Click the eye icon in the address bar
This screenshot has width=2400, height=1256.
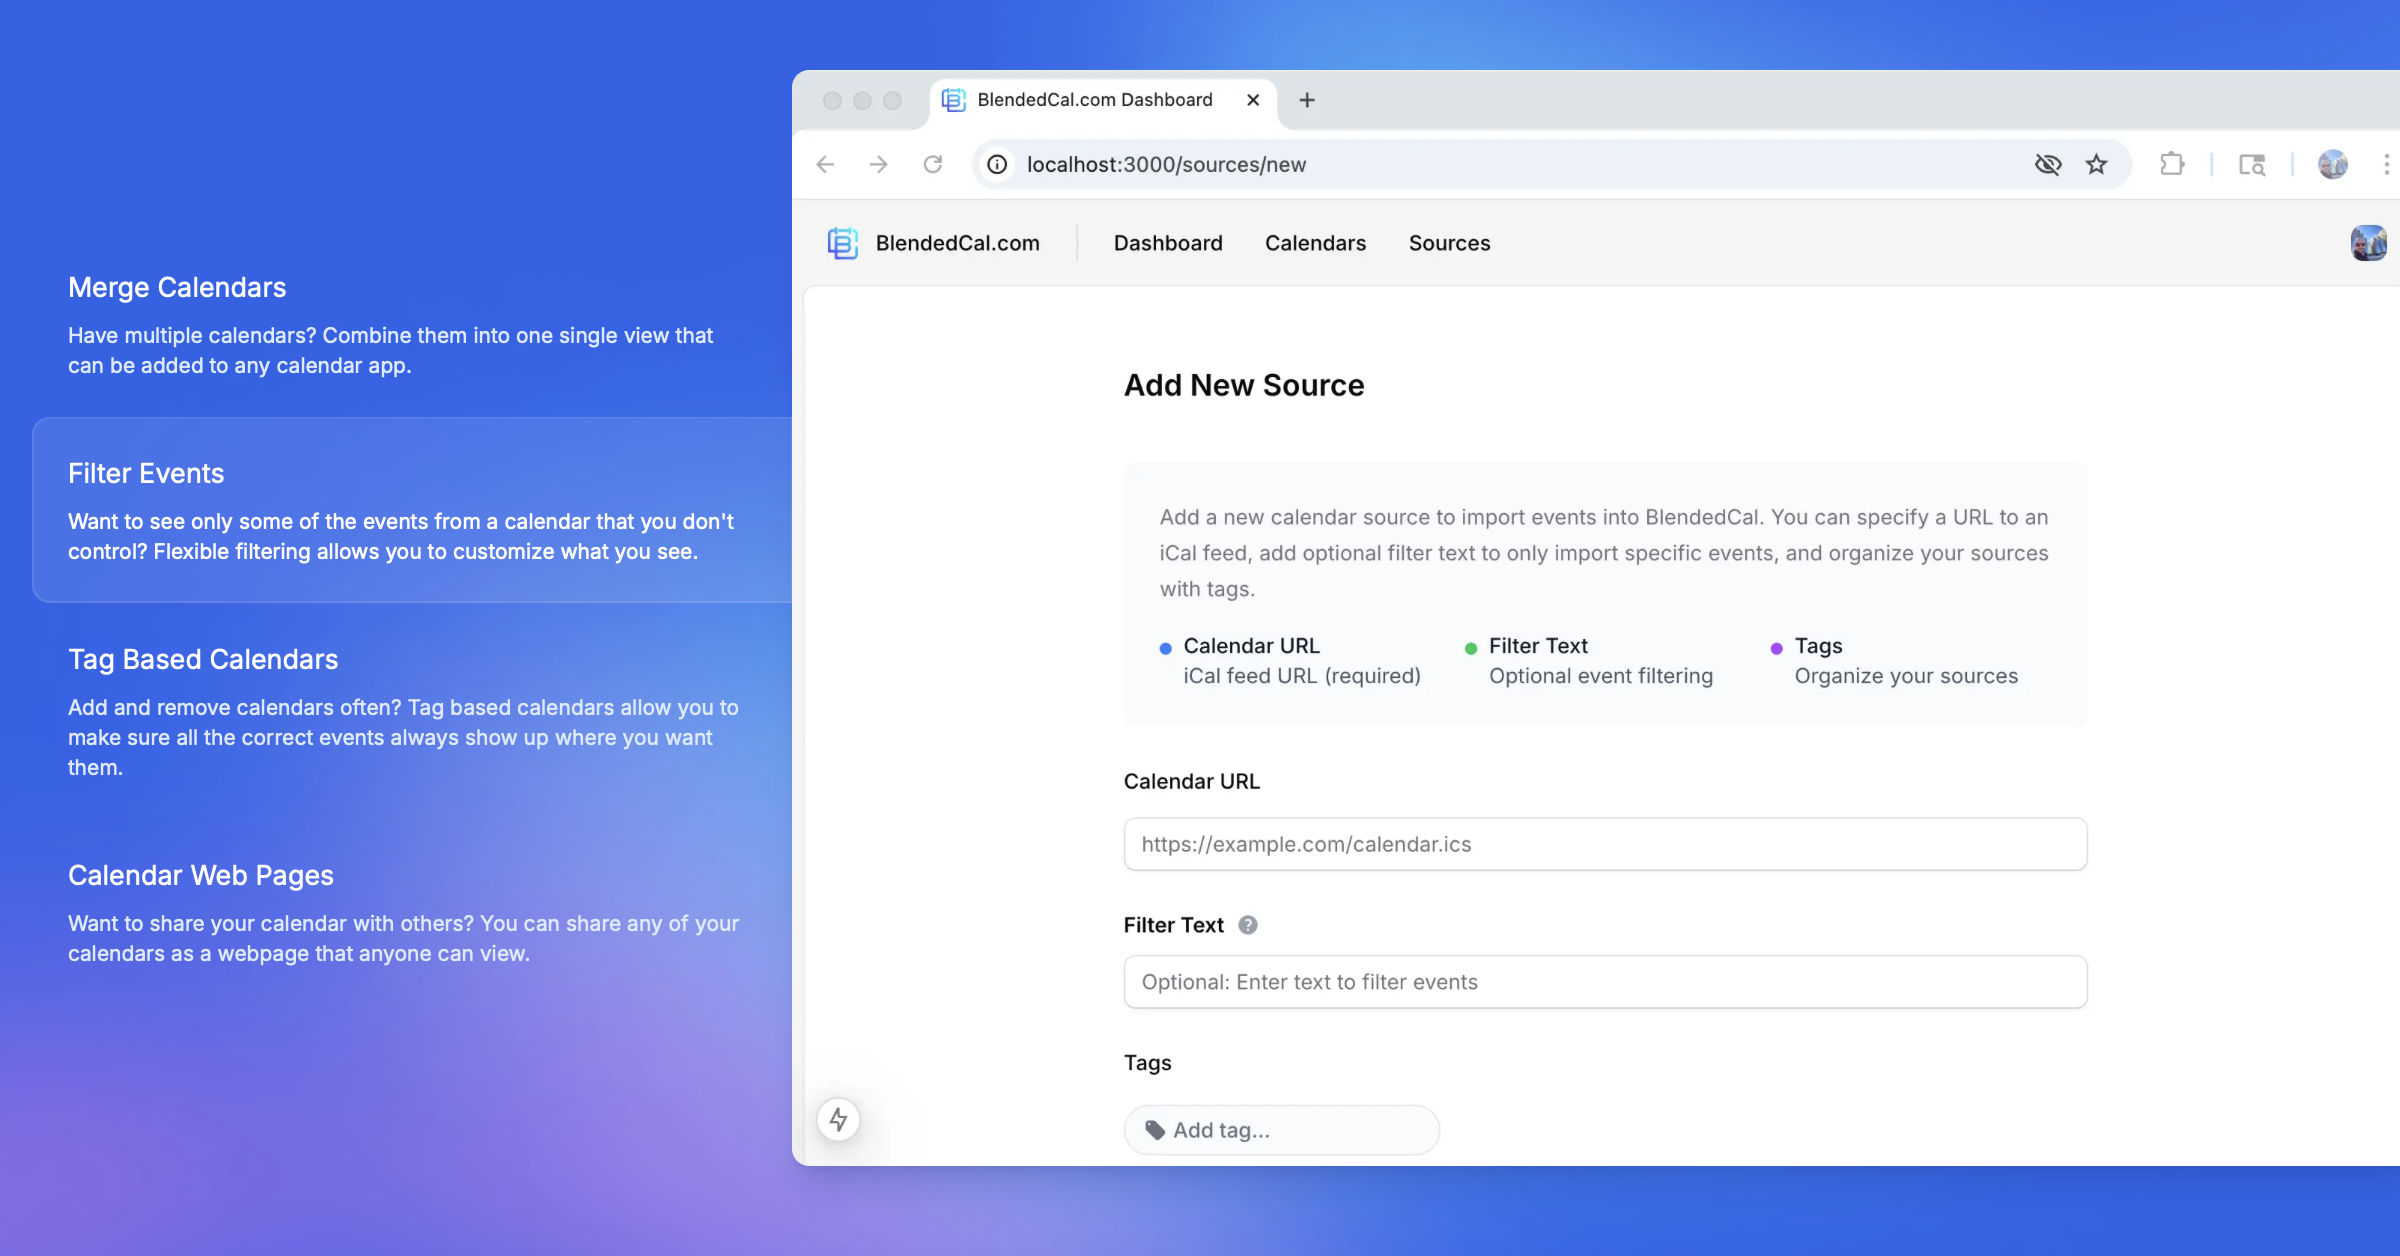point(2048,164)
